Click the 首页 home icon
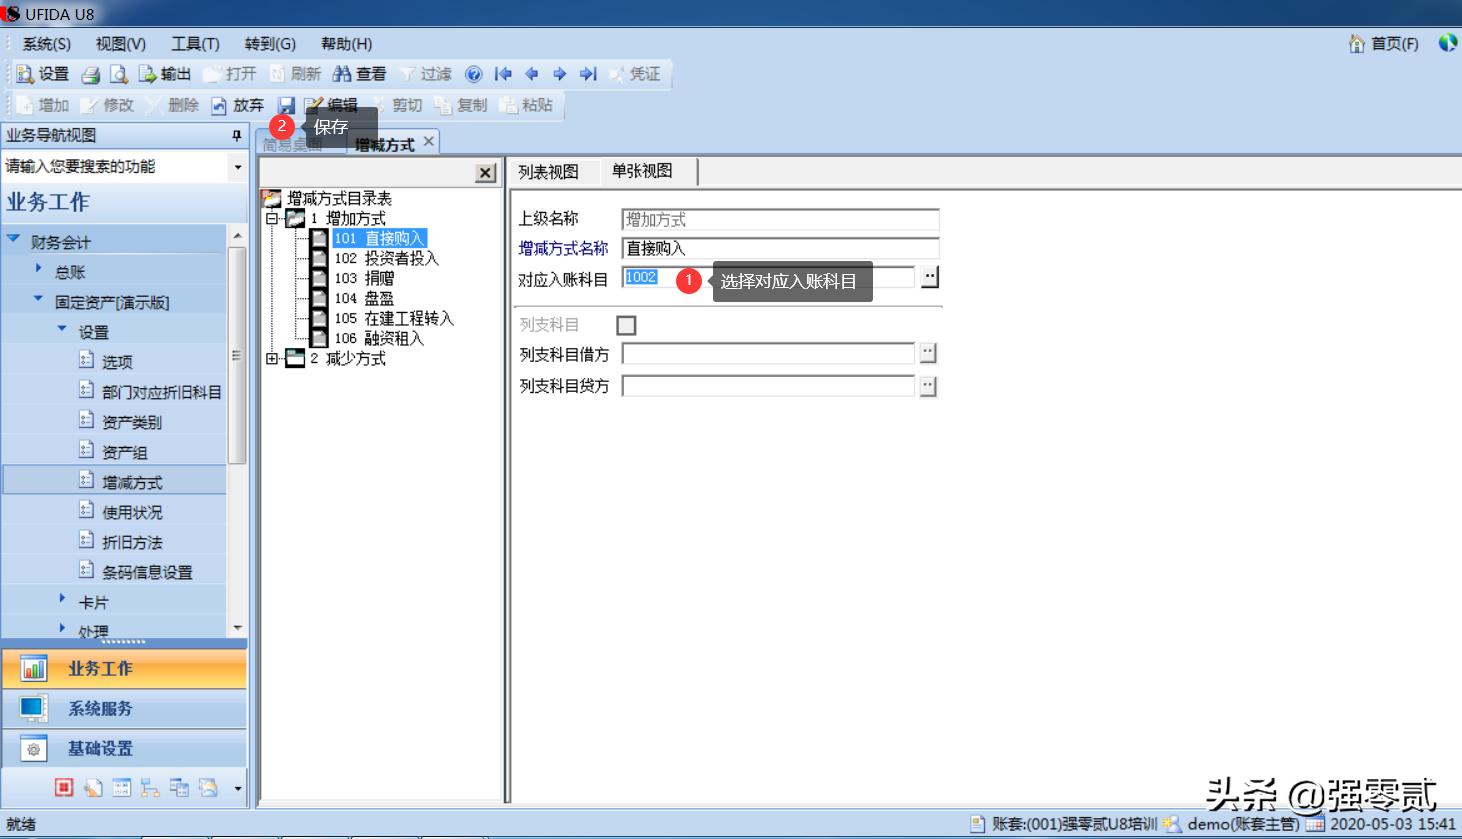 (1383, 43)
